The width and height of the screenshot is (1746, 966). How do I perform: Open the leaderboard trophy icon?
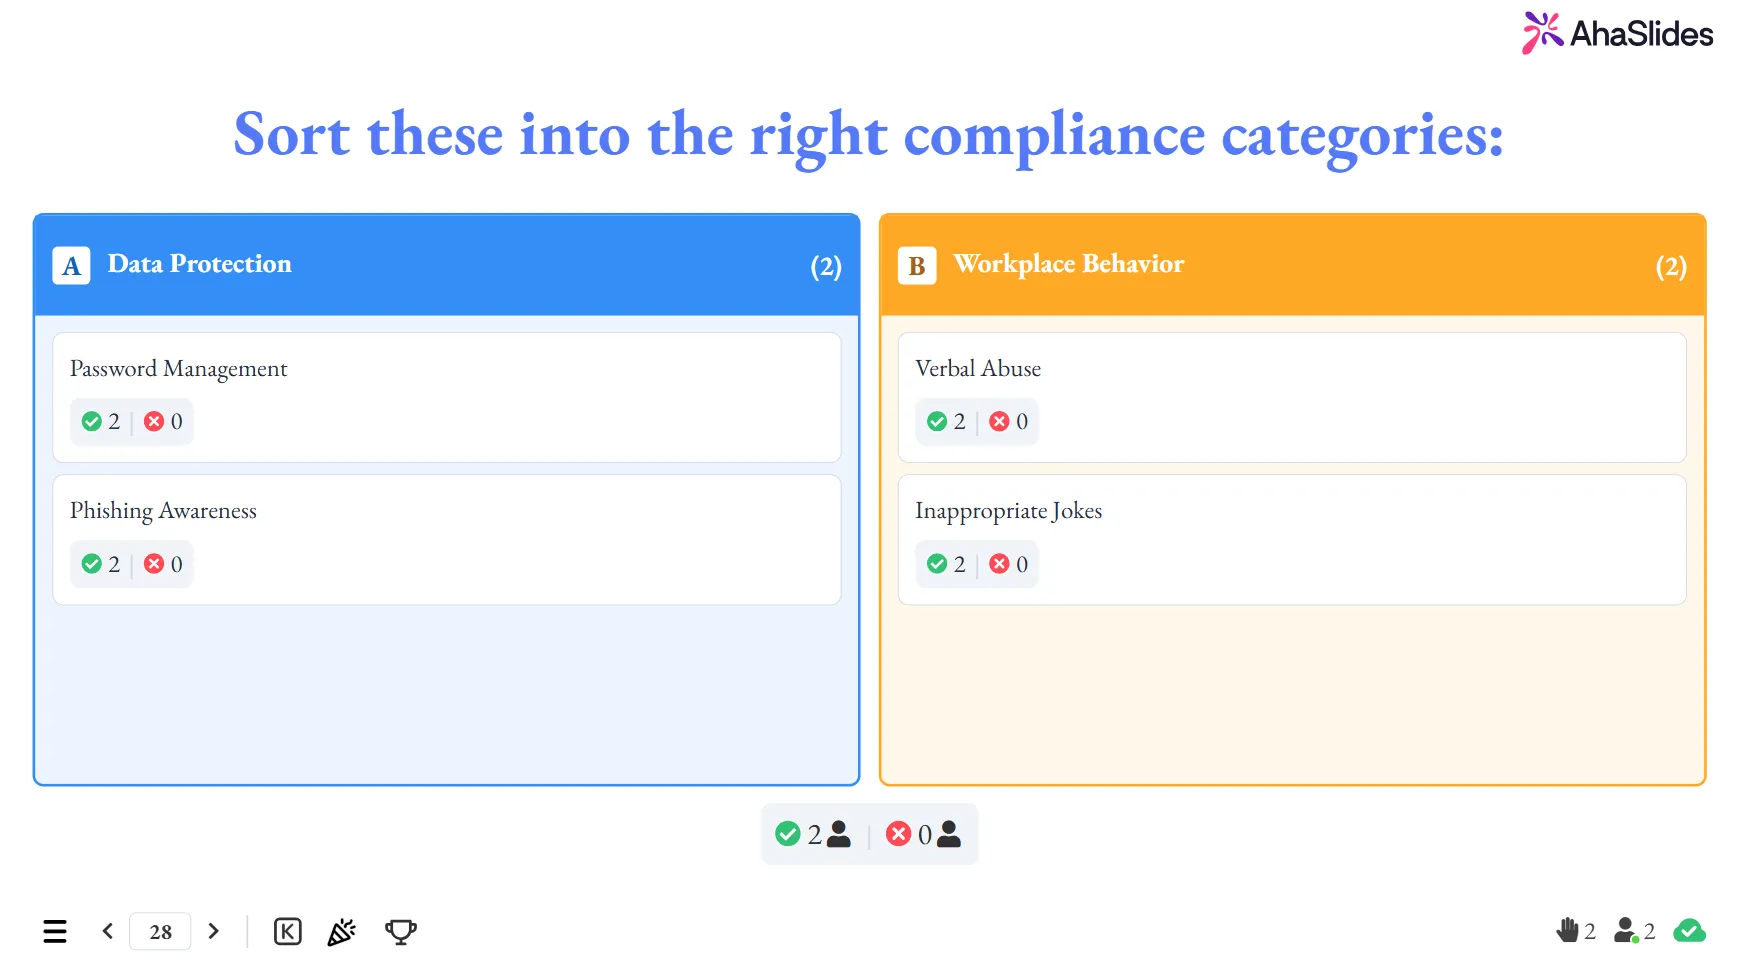[400, 932]
